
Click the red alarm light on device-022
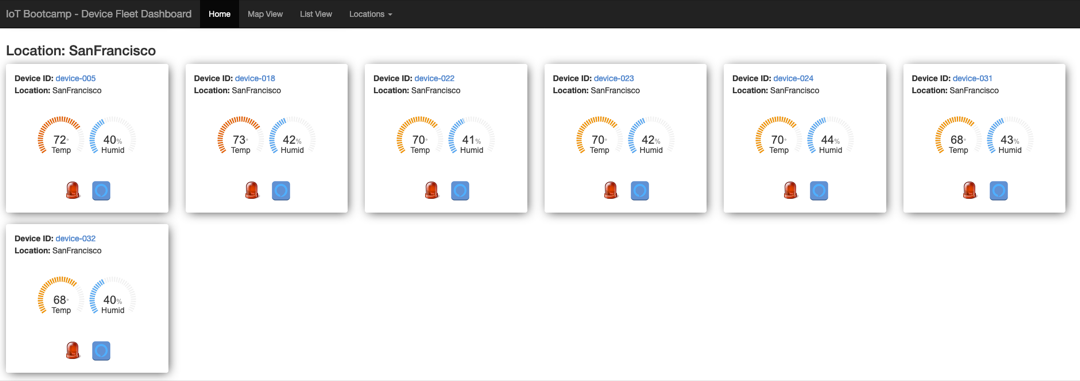point(431,191)
